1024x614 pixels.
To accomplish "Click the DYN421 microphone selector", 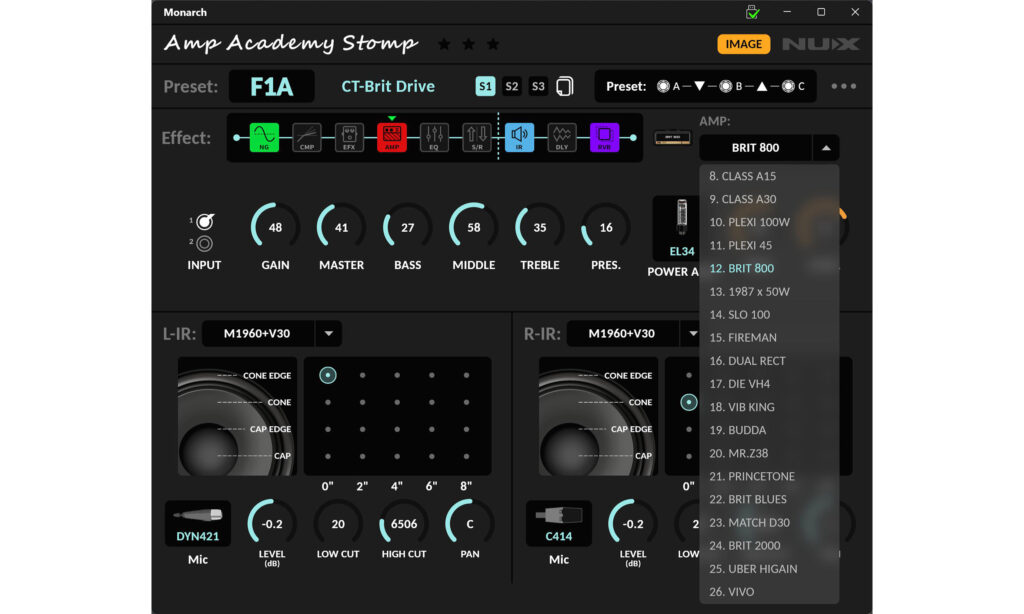I will click(x=197, y=524).
